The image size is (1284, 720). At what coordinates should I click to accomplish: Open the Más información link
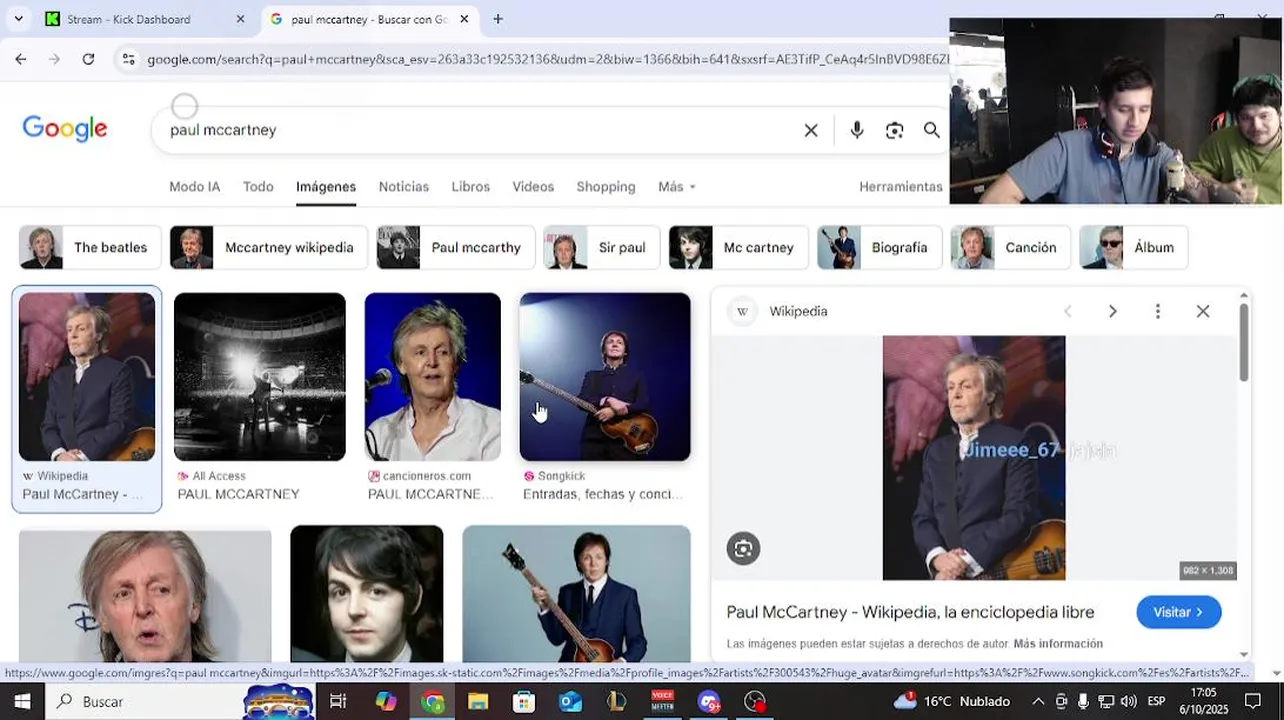click(1058, 644)
